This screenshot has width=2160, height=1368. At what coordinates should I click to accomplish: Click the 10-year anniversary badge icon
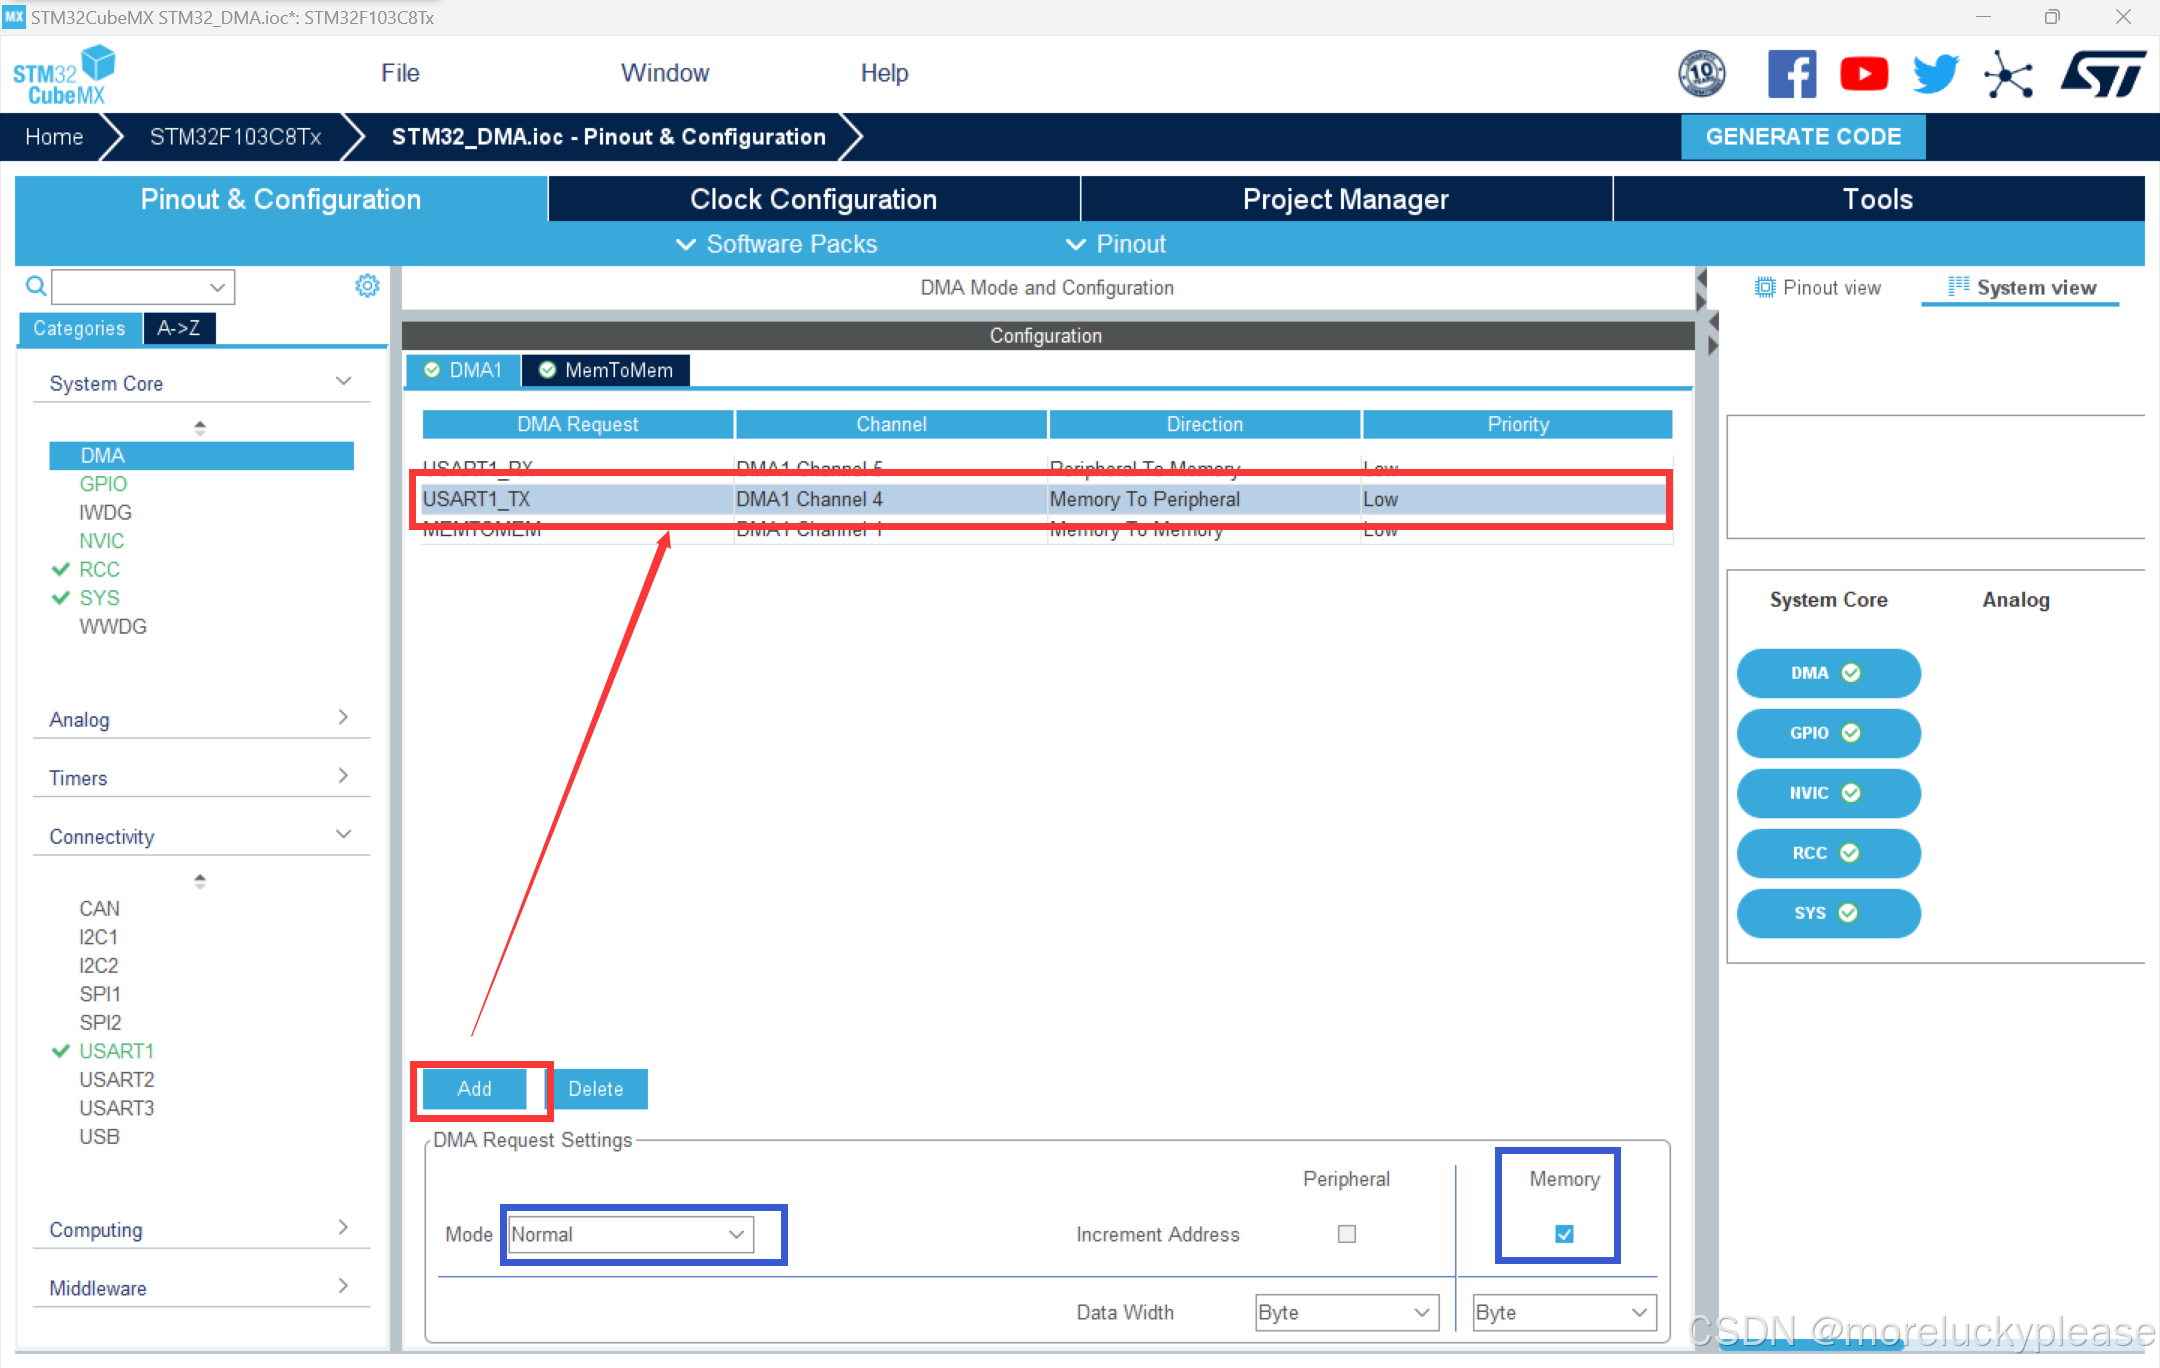[1701, 74]
